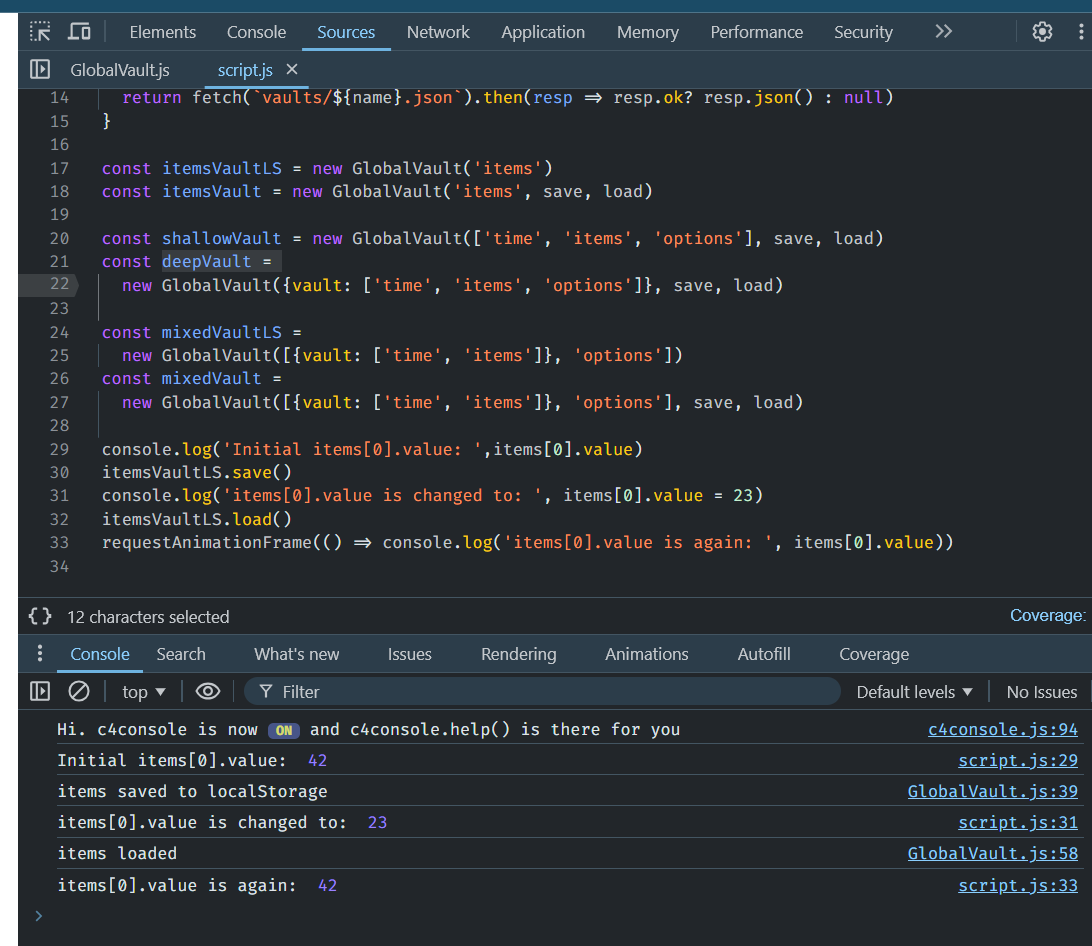Follow the GlobalVault.js:39 source link
This screenshot has width=1092, height=946.
[992, 791]
